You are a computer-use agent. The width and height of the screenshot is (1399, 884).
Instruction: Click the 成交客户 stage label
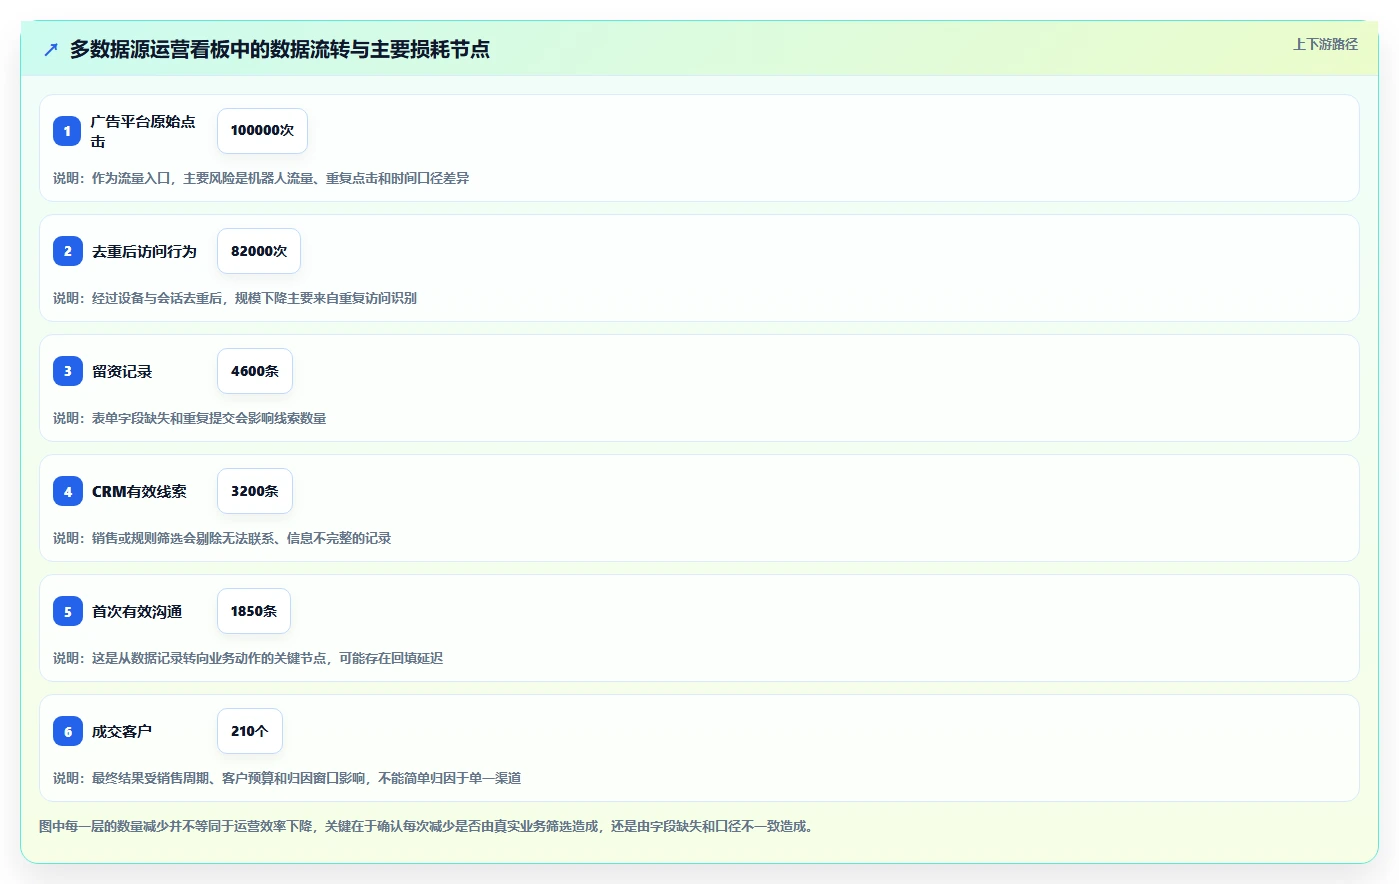(x=122, y=731)
